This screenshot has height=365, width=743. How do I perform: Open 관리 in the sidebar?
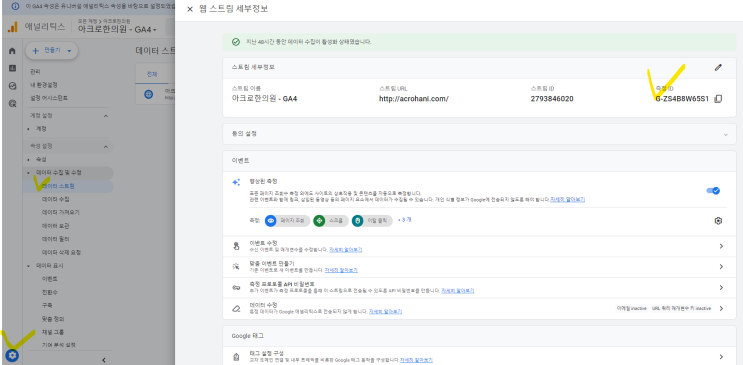[x=35, y=72]
